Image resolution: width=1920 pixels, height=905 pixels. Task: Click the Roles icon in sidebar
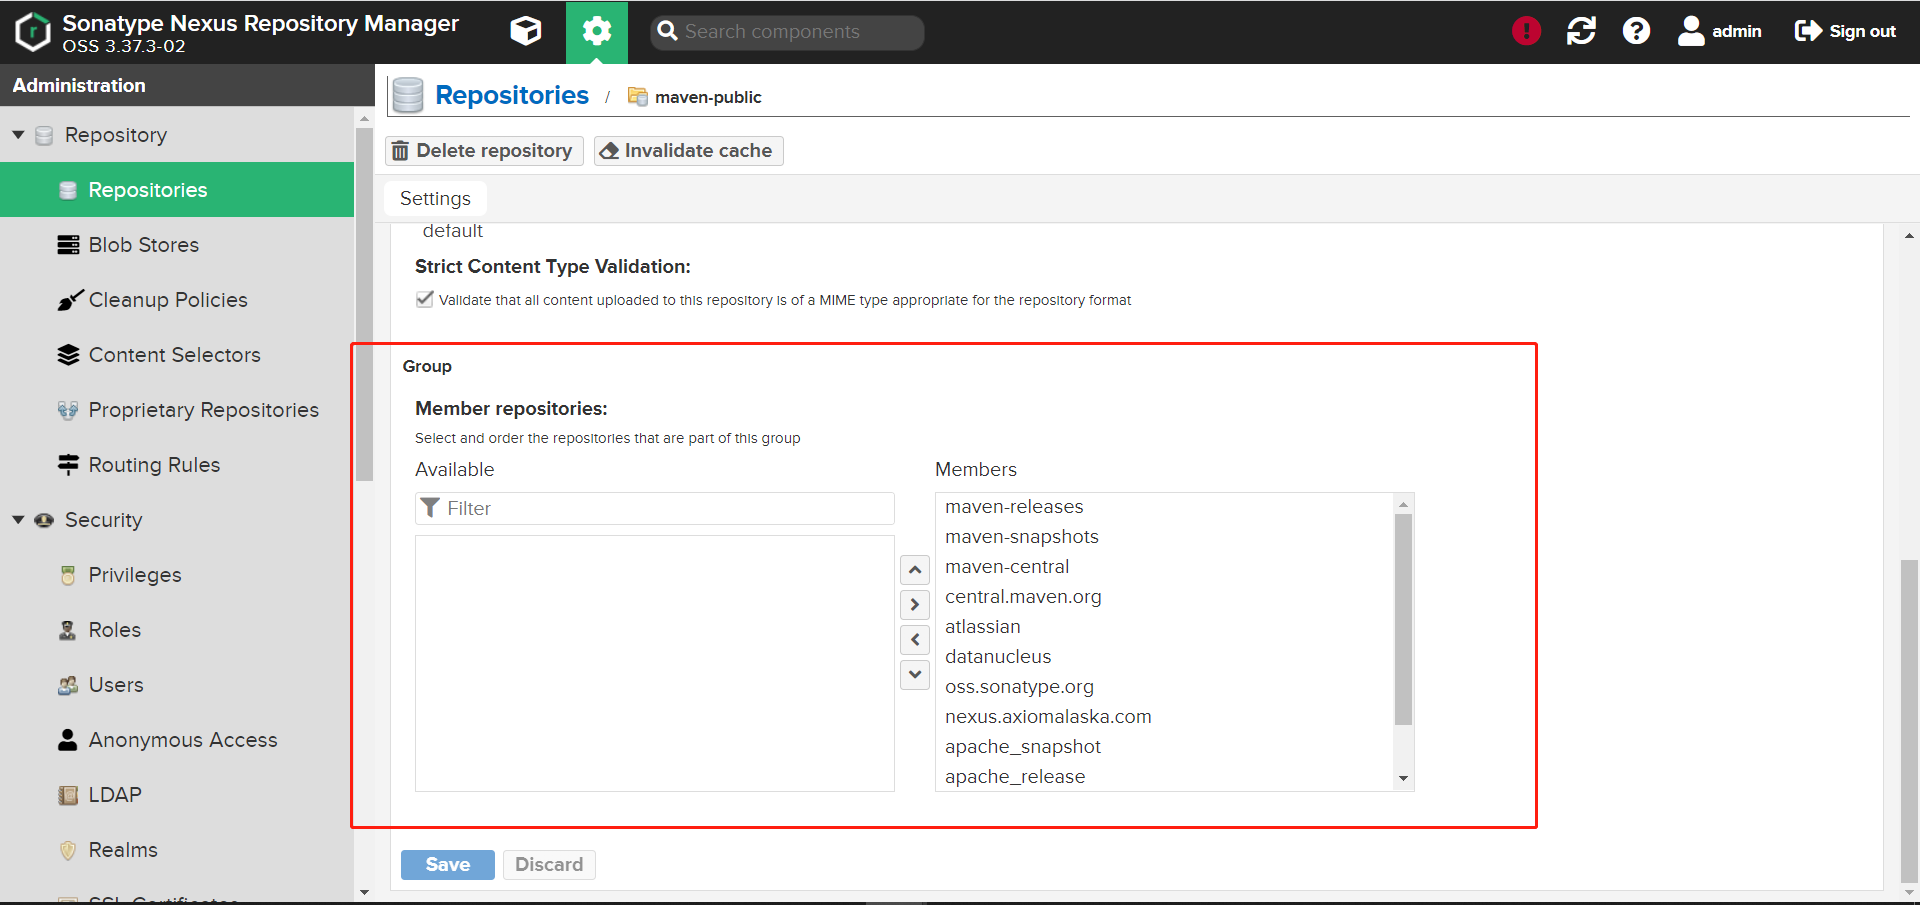(x=68, y=630)
